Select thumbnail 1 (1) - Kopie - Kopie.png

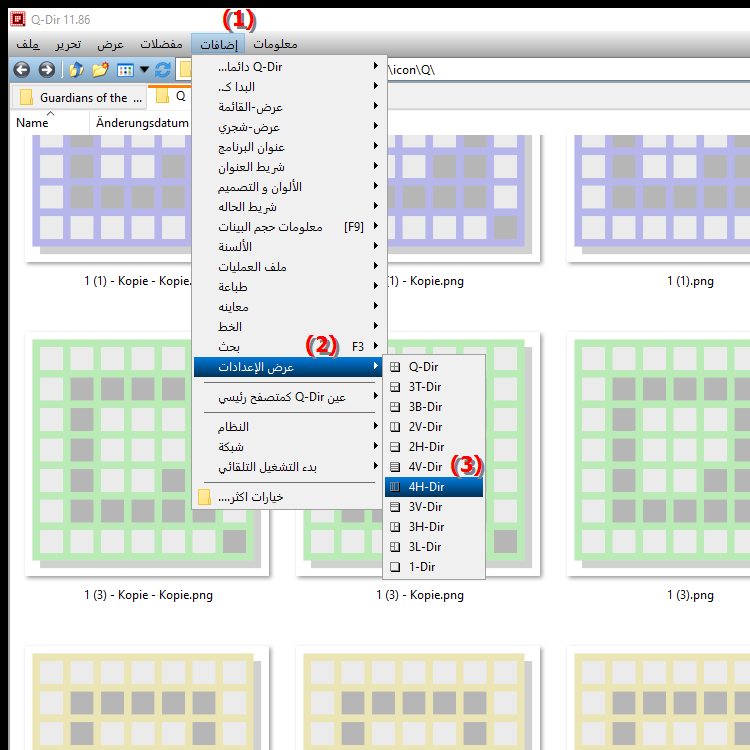[x=109, y=199]
